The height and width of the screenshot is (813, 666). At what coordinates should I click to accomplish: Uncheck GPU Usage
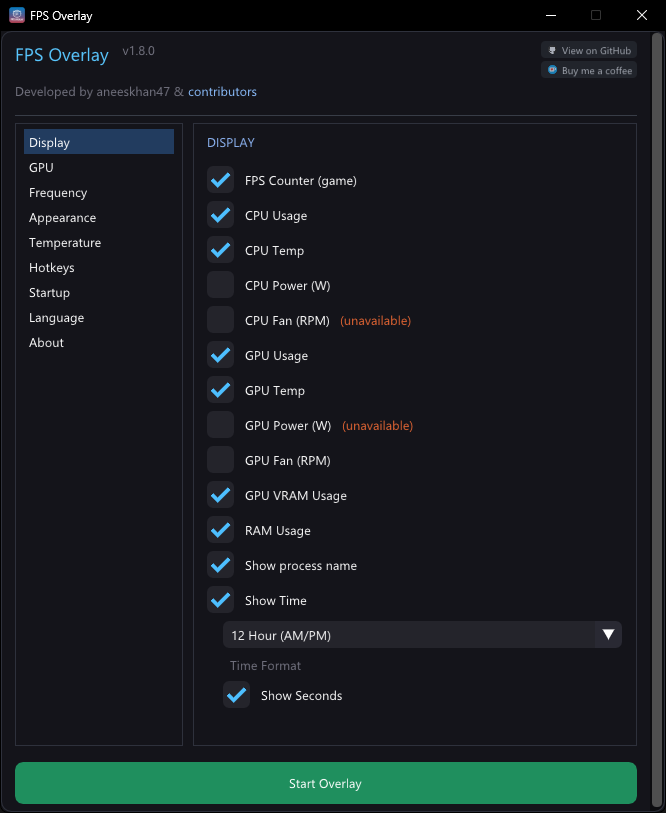[x=220, y=355]
